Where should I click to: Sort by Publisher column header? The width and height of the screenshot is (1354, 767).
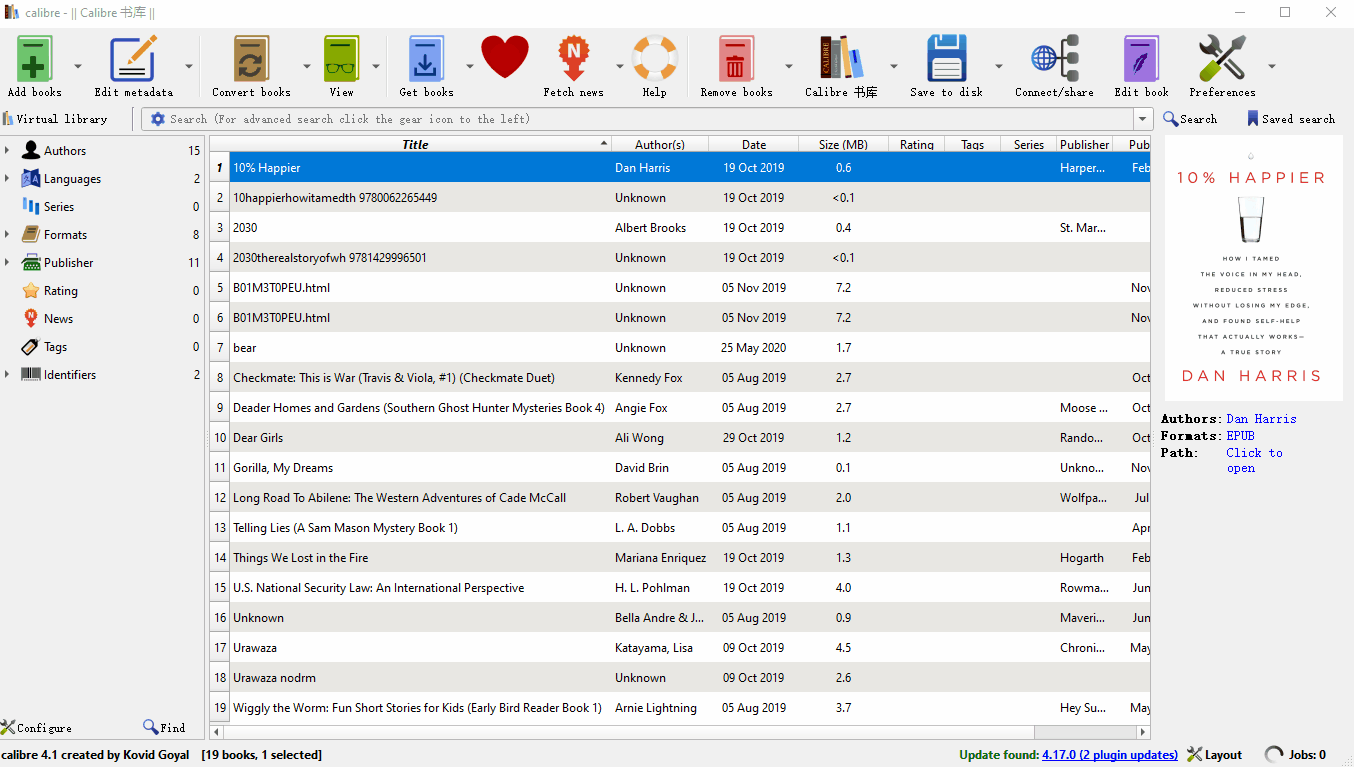click(x=1085, y=144)
